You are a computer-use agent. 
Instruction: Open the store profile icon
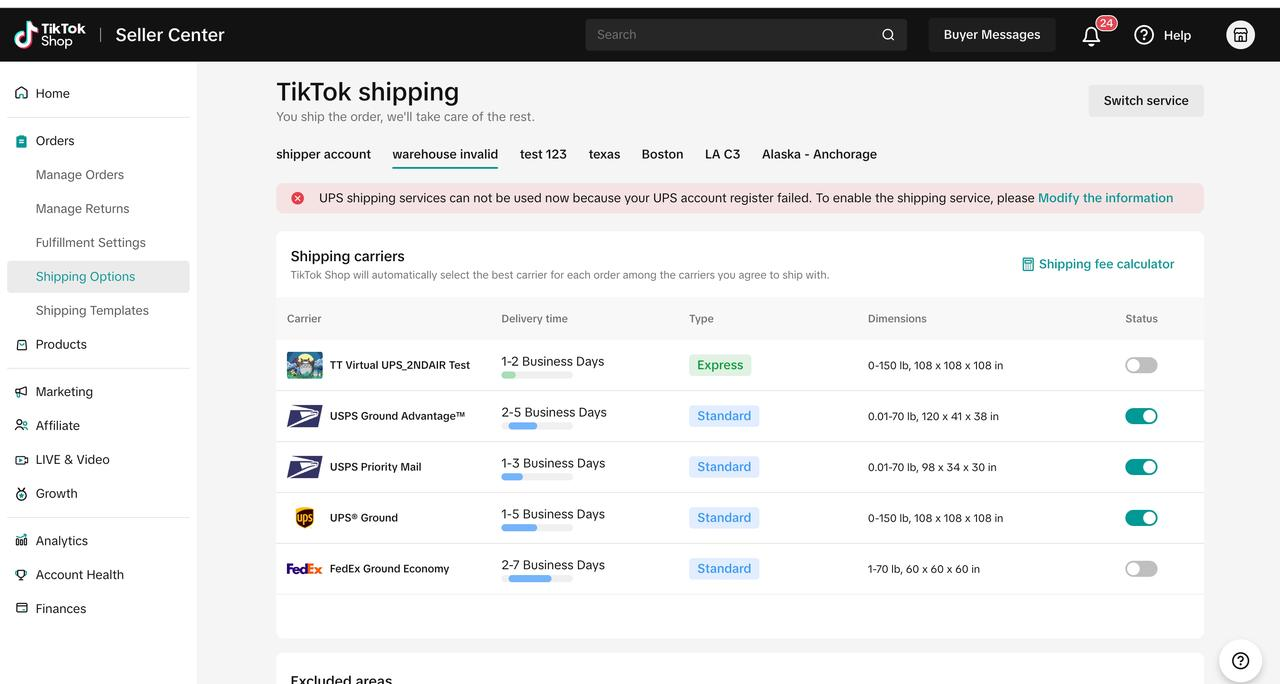1240,35
